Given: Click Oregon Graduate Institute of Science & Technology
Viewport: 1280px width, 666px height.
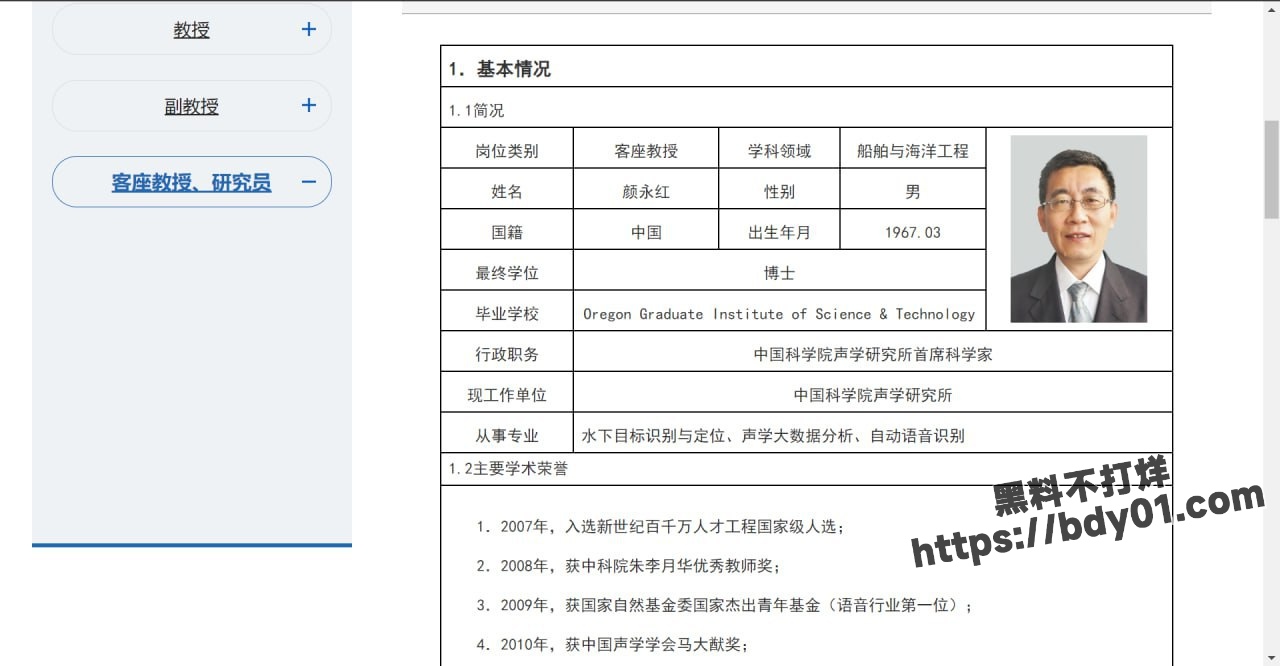Looking at the screenshot, I should (x=779, y=314).
